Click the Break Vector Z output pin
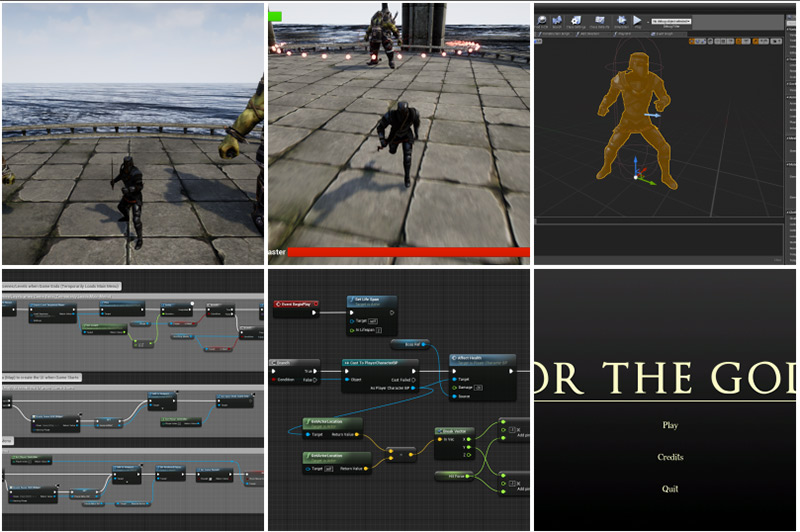 469,455
